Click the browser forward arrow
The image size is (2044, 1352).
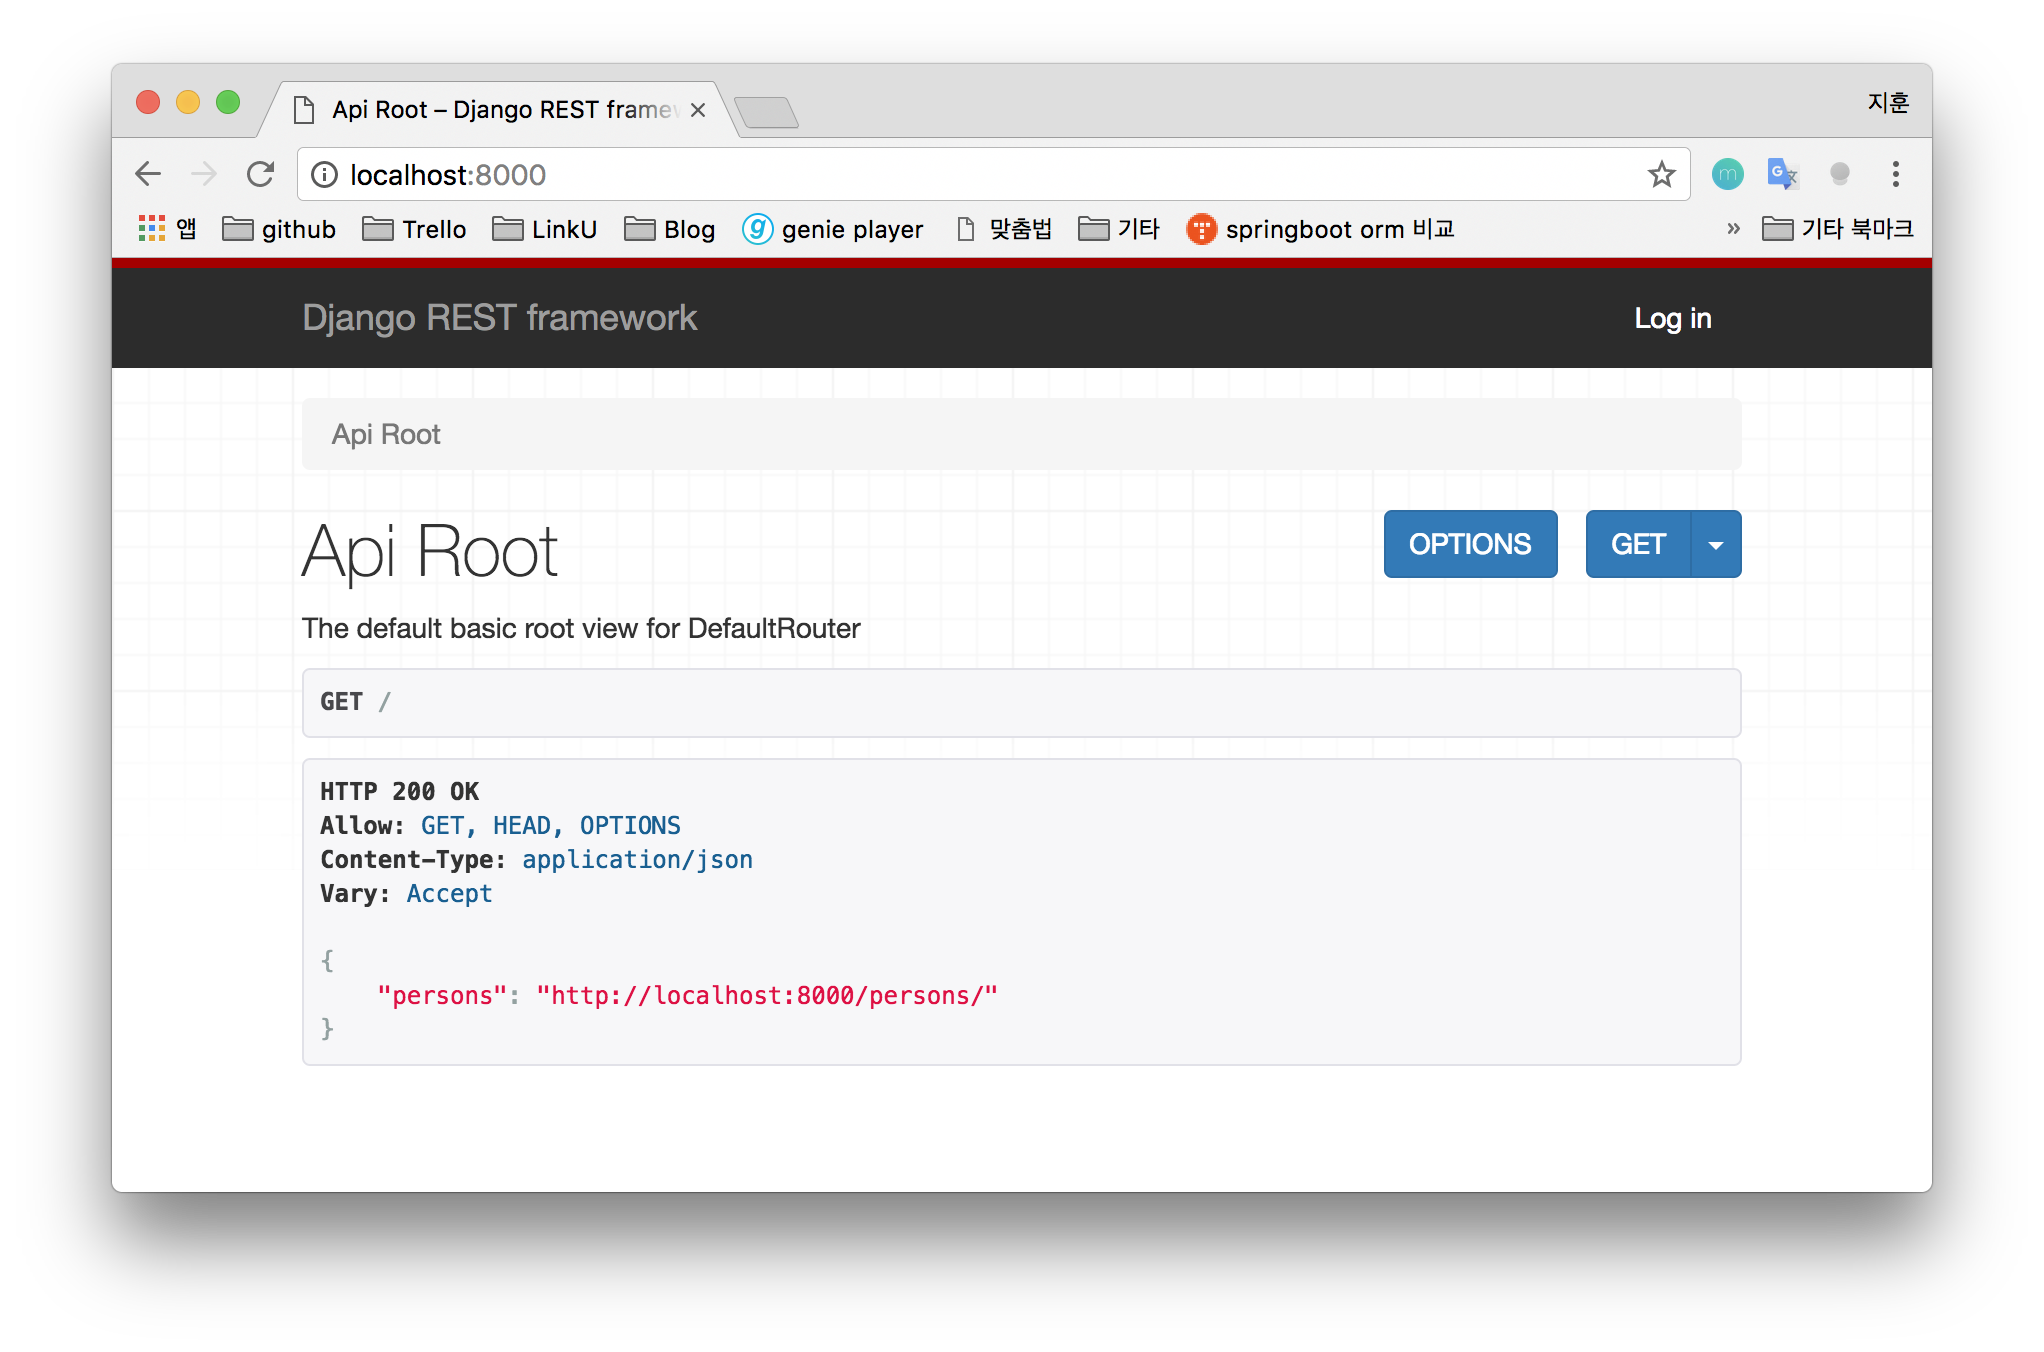[204, 174]
